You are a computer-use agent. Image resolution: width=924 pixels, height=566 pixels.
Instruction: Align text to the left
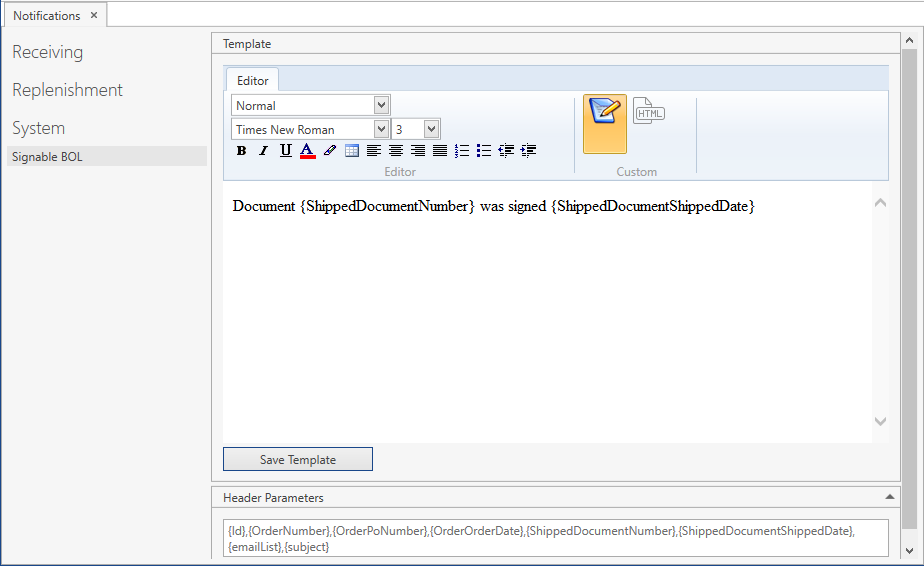374,151
